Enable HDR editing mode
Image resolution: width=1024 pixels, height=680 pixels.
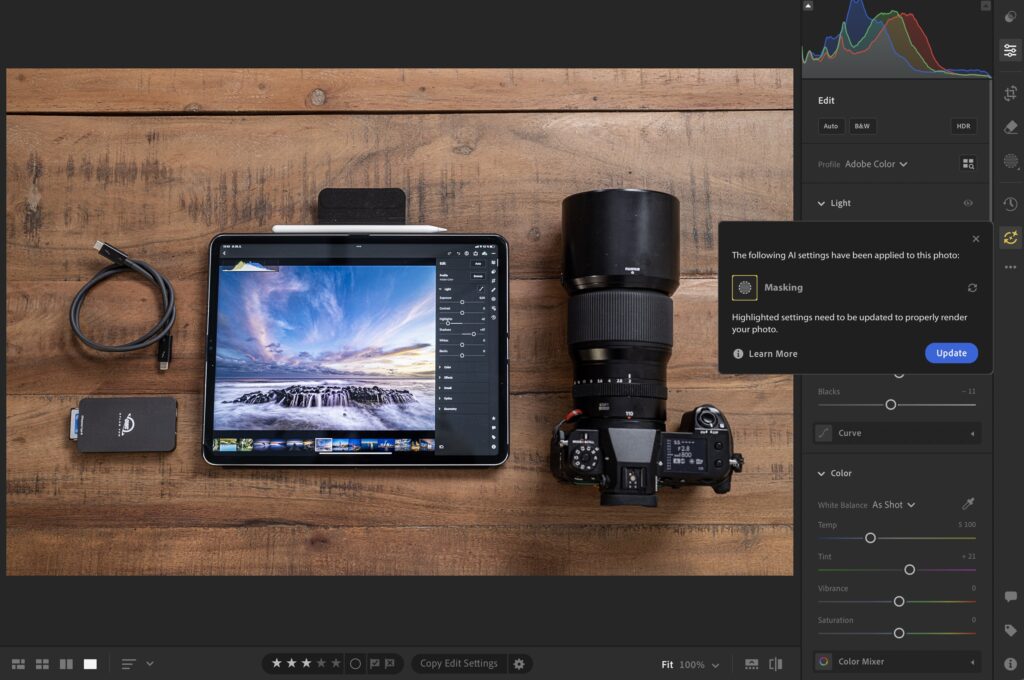tap(962, 126)
